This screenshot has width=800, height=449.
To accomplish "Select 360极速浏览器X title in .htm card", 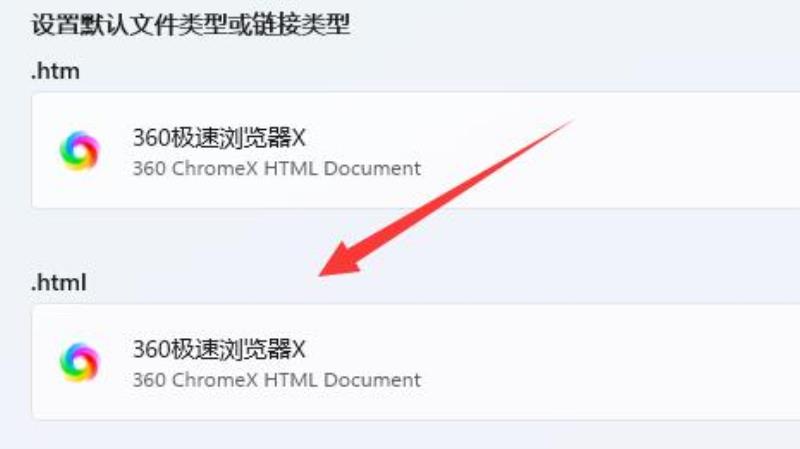I will click(x=219, y=138).
